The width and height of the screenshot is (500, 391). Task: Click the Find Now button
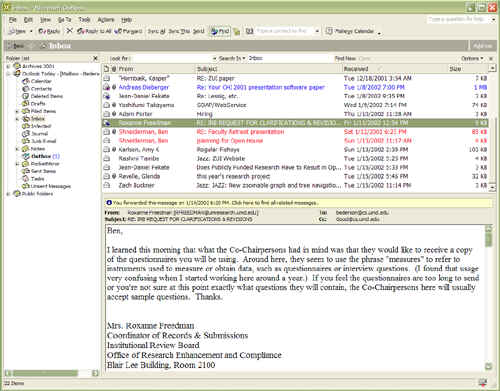click(345, 58)
